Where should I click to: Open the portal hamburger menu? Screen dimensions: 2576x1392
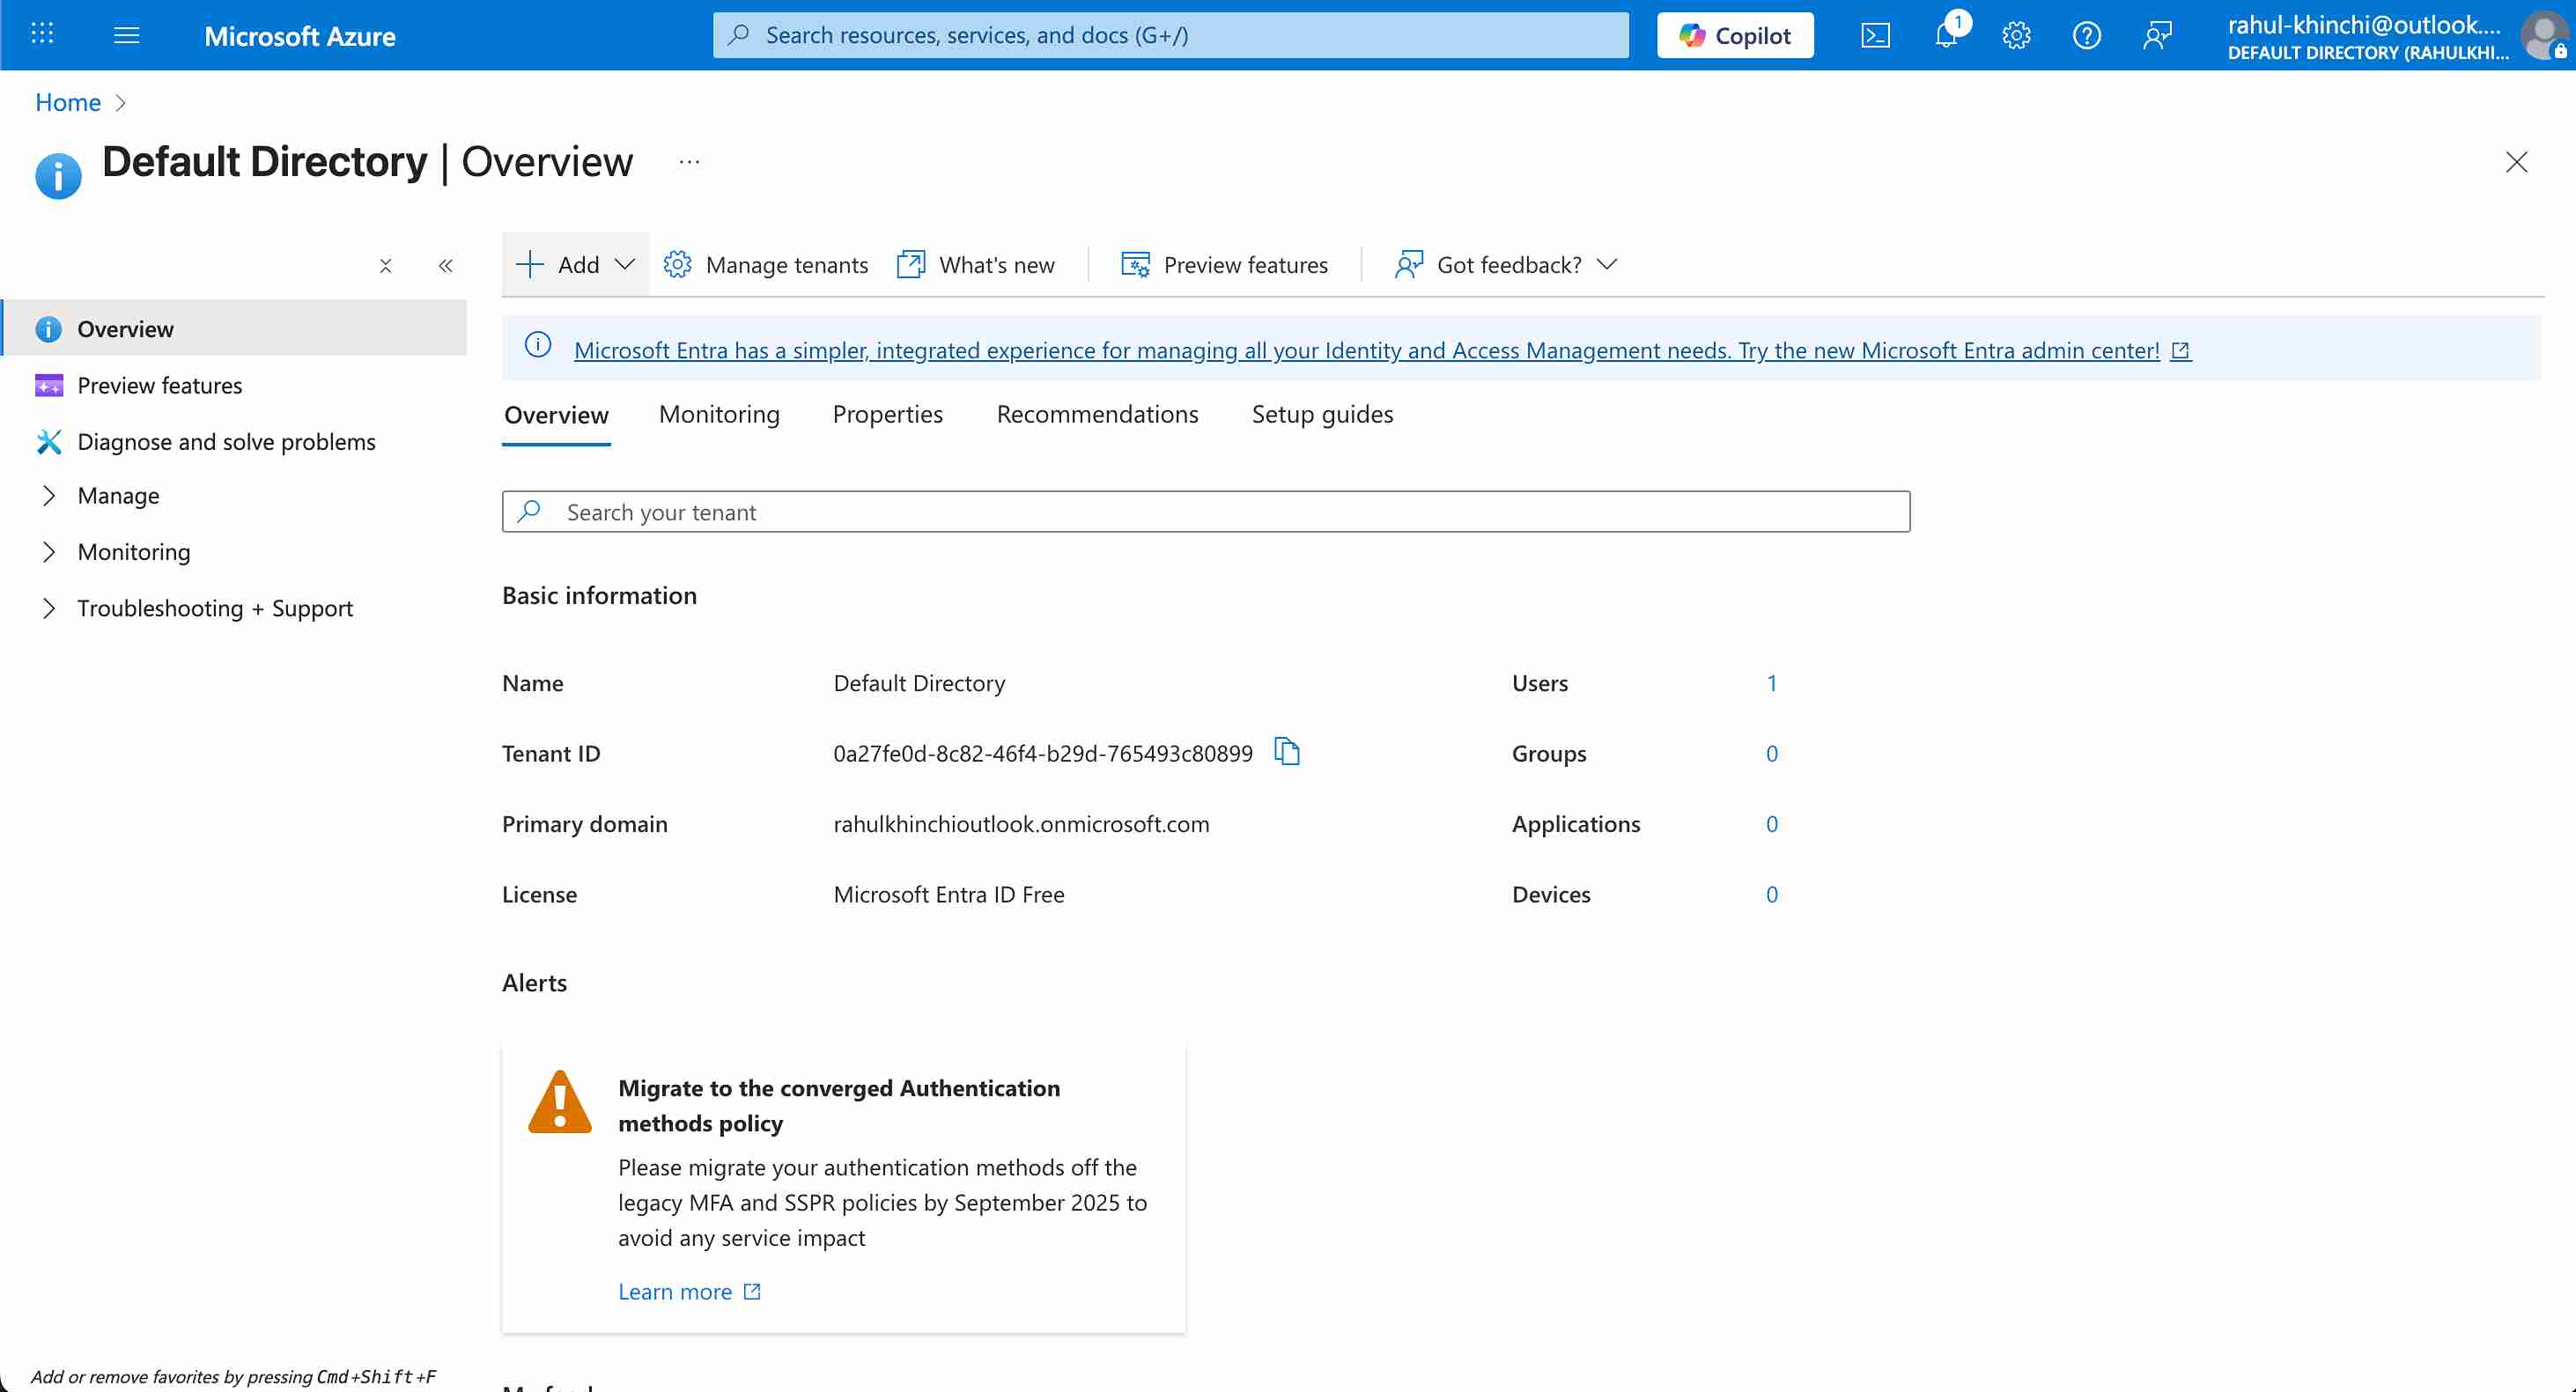(x=126, y=34)
